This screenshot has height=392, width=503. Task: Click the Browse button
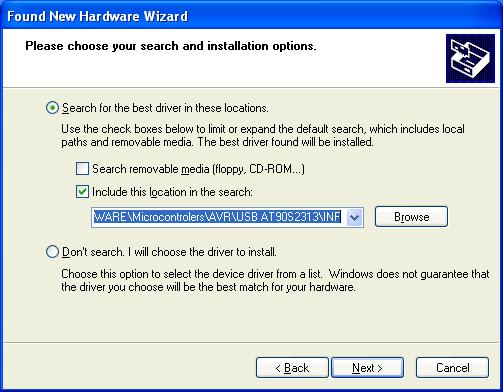point(411,217)
